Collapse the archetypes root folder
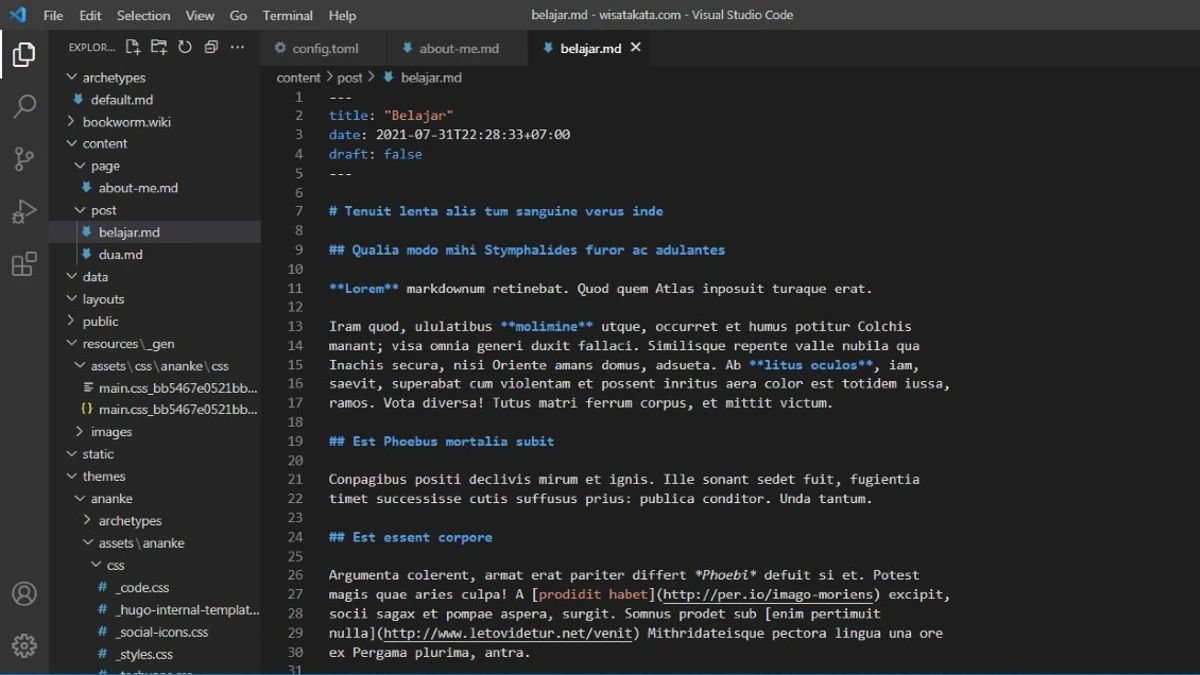 71,77
